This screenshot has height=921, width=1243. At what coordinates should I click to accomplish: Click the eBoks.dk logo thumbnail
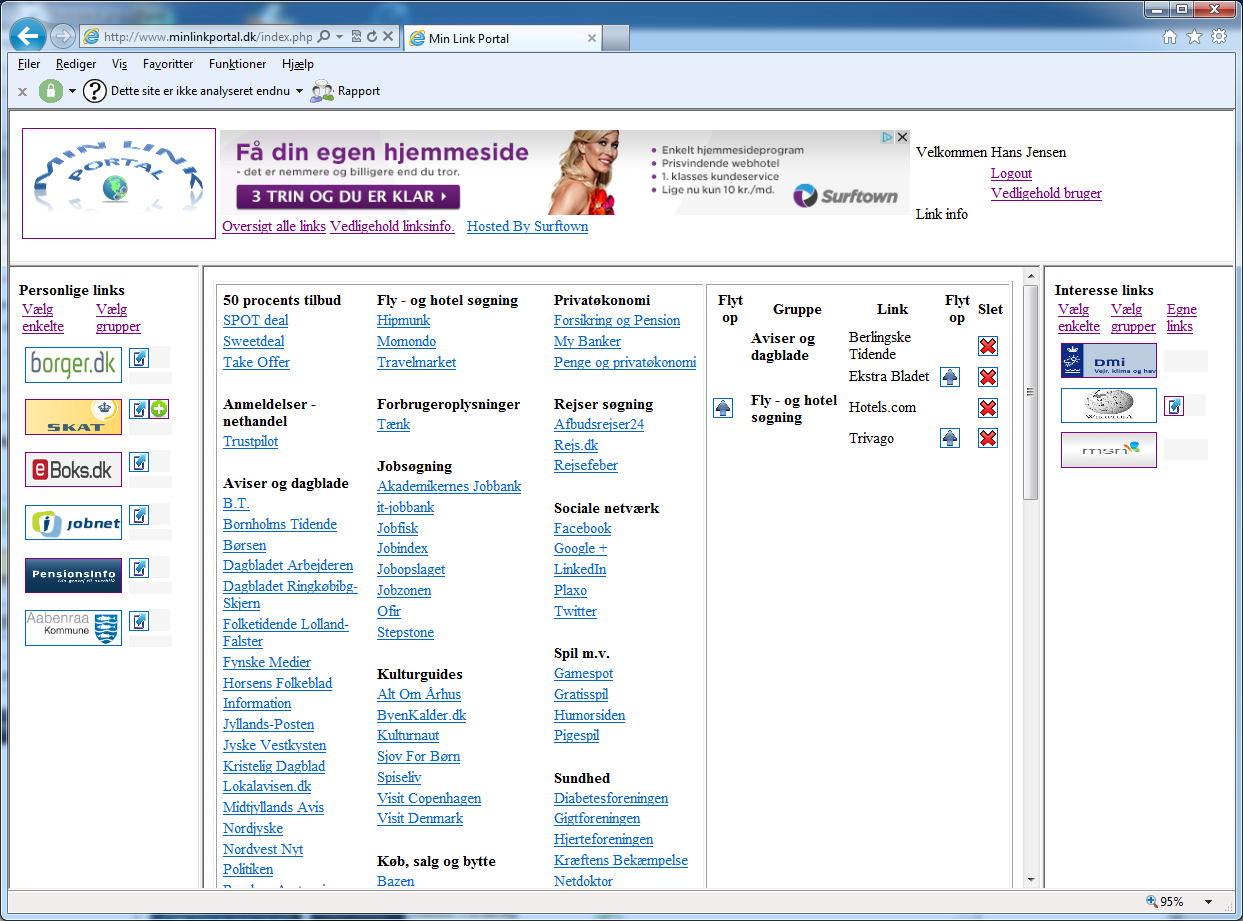(73, 470)
